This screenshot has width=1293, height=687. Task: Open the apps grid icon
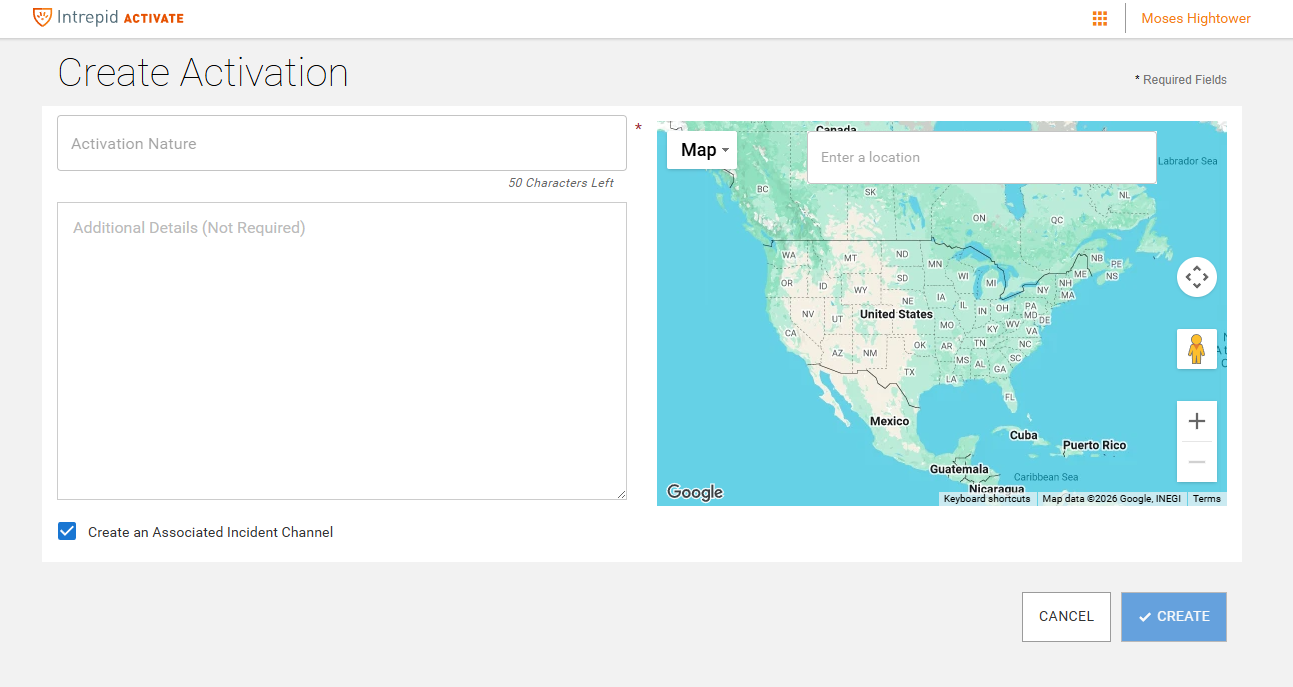[x=1100, y=18]
